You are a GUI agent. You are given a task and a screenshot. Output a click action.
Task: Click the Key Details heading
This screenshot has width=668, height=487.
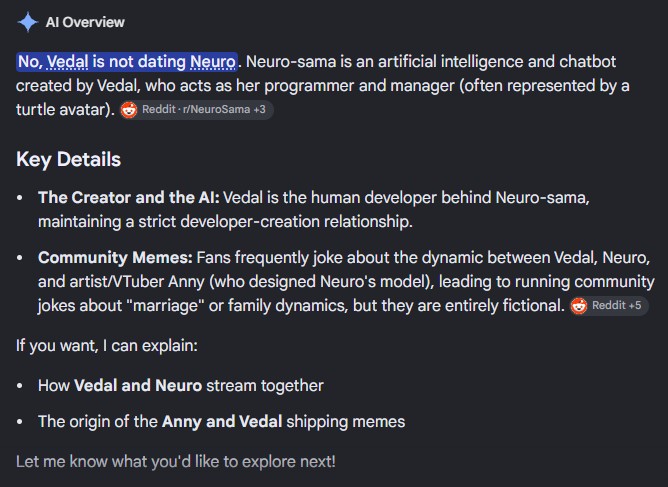pos(69,159)
